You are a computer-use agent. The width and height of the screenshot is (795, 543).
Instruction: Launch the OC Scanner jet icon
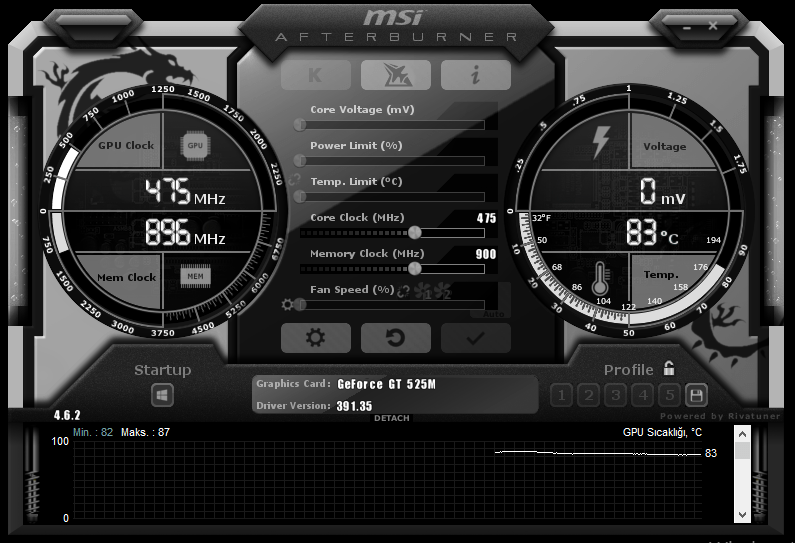coord(396,75)
